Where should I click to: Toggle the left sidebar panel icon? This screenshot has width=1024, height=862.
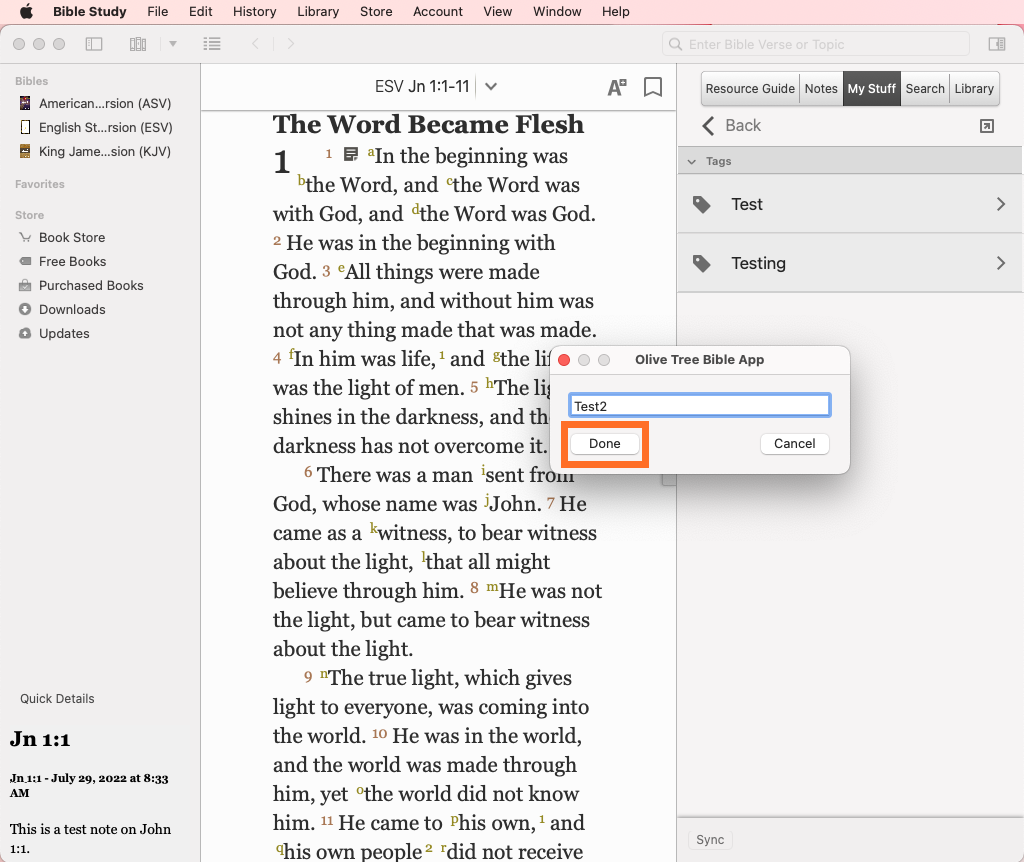pos(94,44)
